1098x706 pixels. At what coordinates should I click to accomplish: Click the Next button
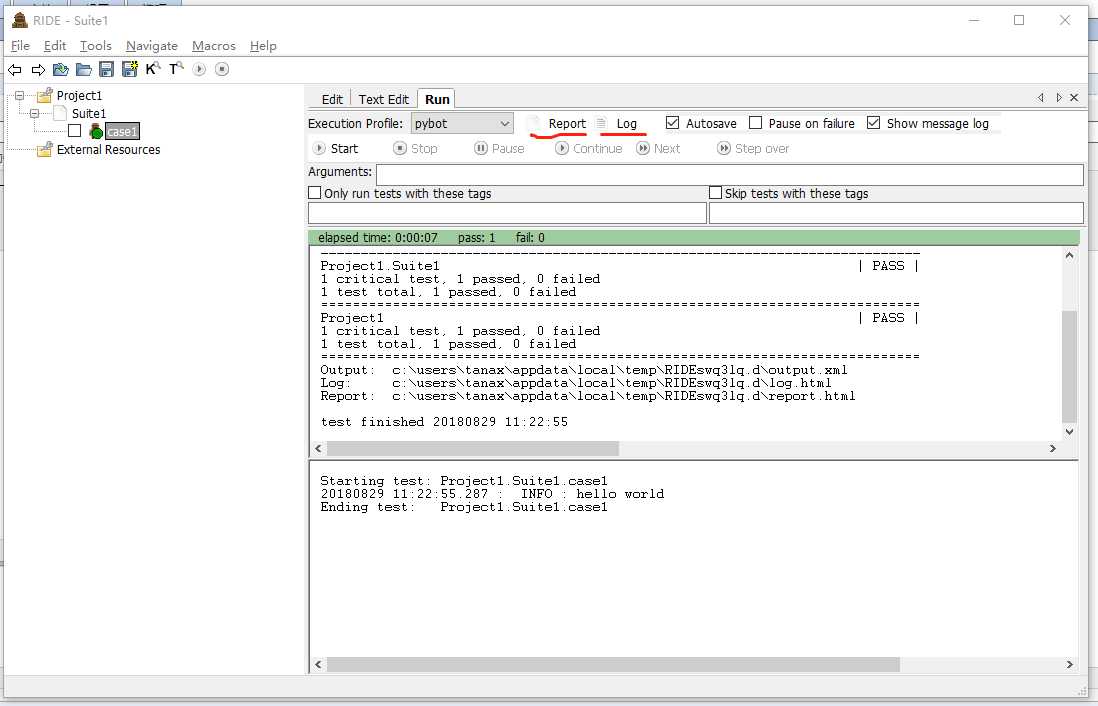click(x=658, y=148)
